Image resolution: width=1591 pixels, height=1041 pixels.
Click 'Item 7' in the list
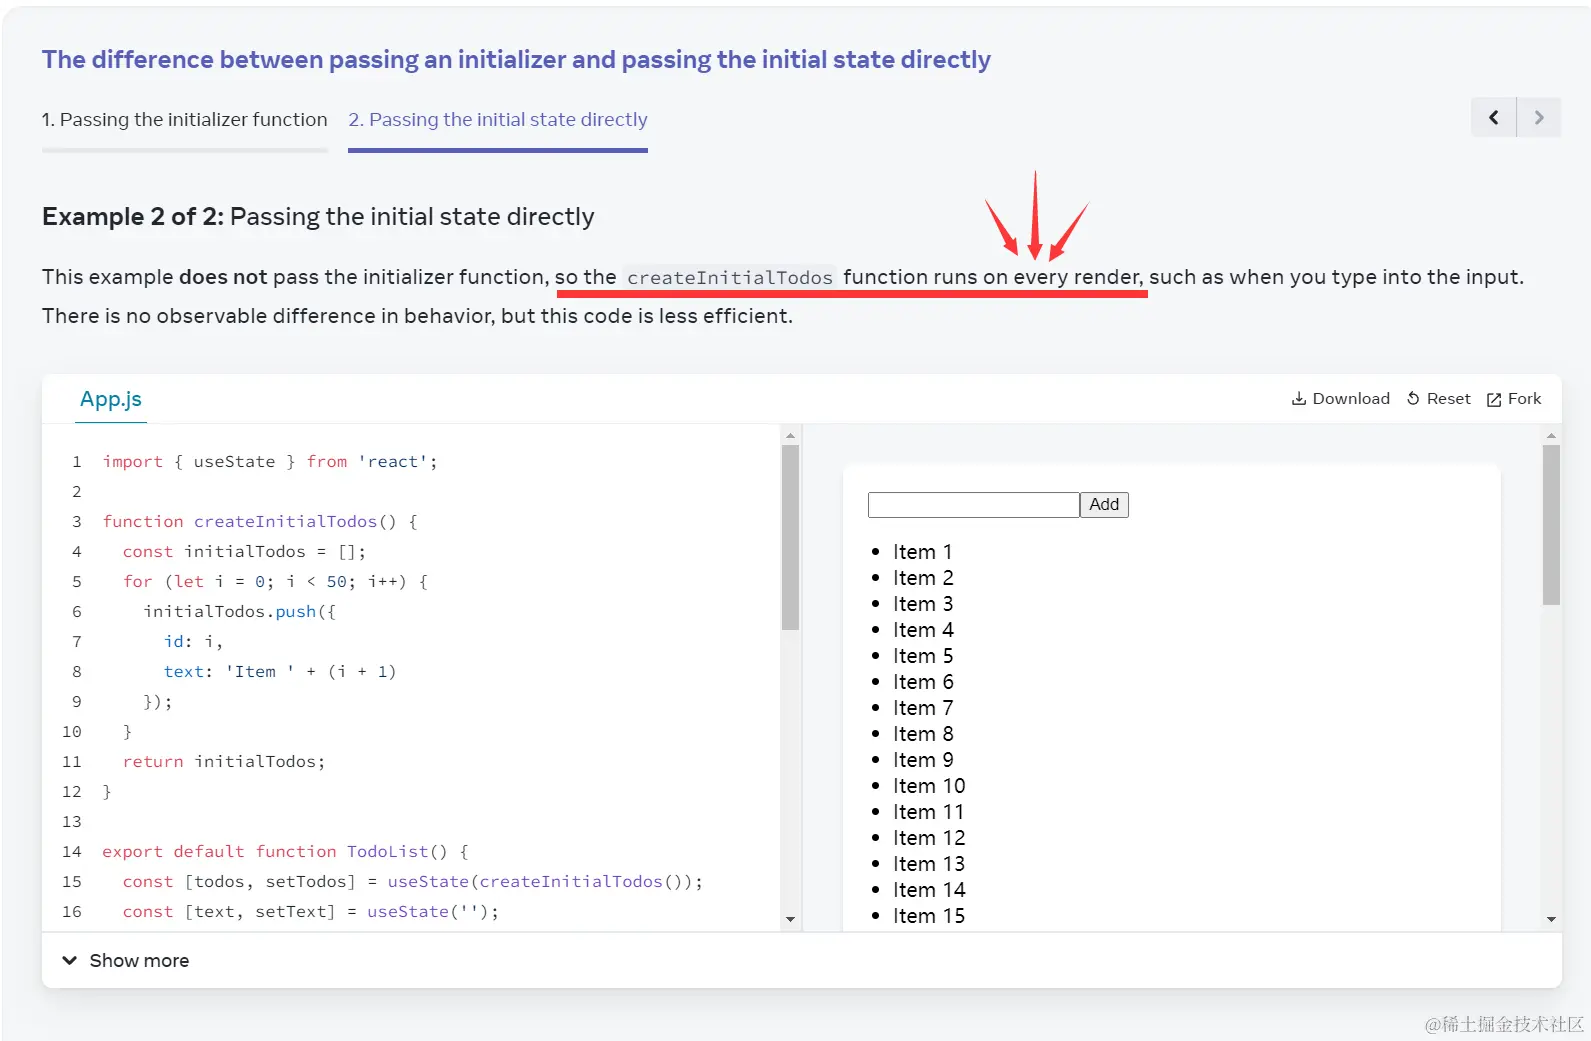pos(923,708)
